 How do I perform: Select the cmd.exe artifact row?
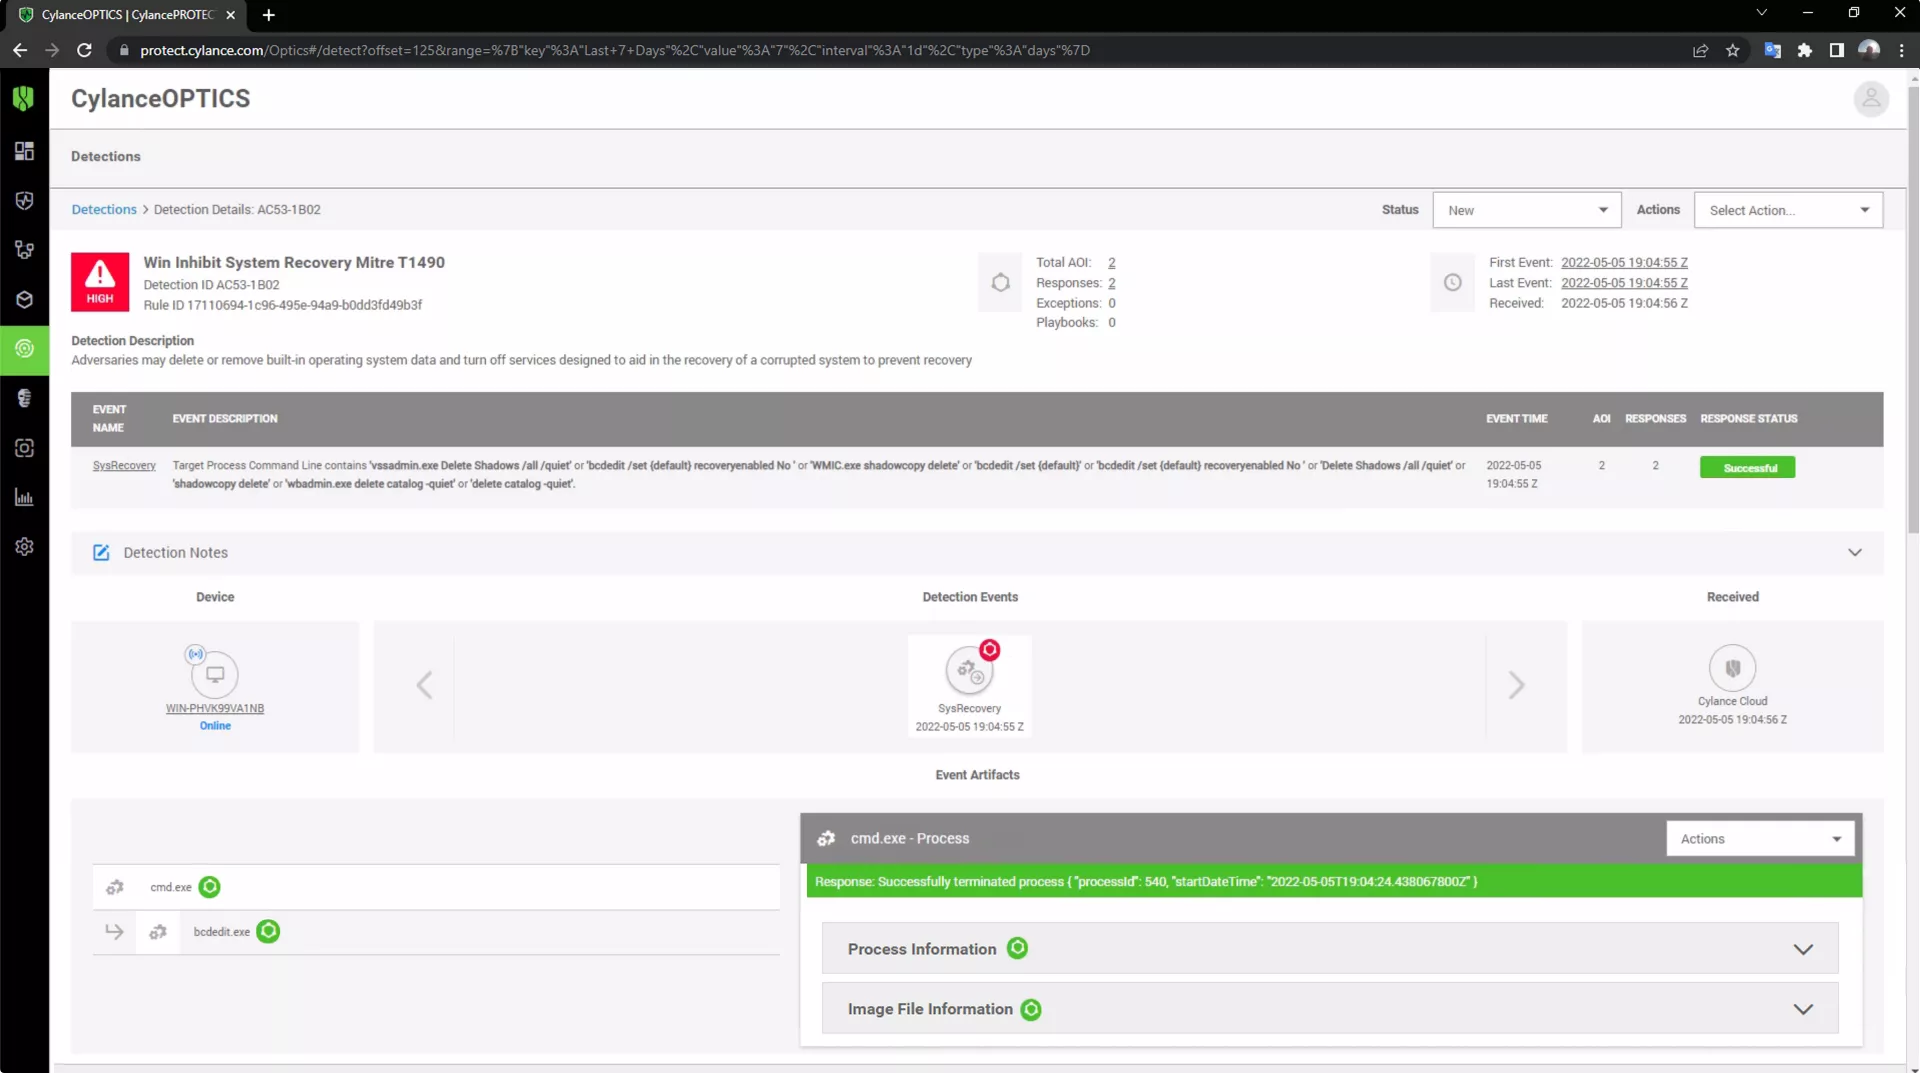coord(436,887)
